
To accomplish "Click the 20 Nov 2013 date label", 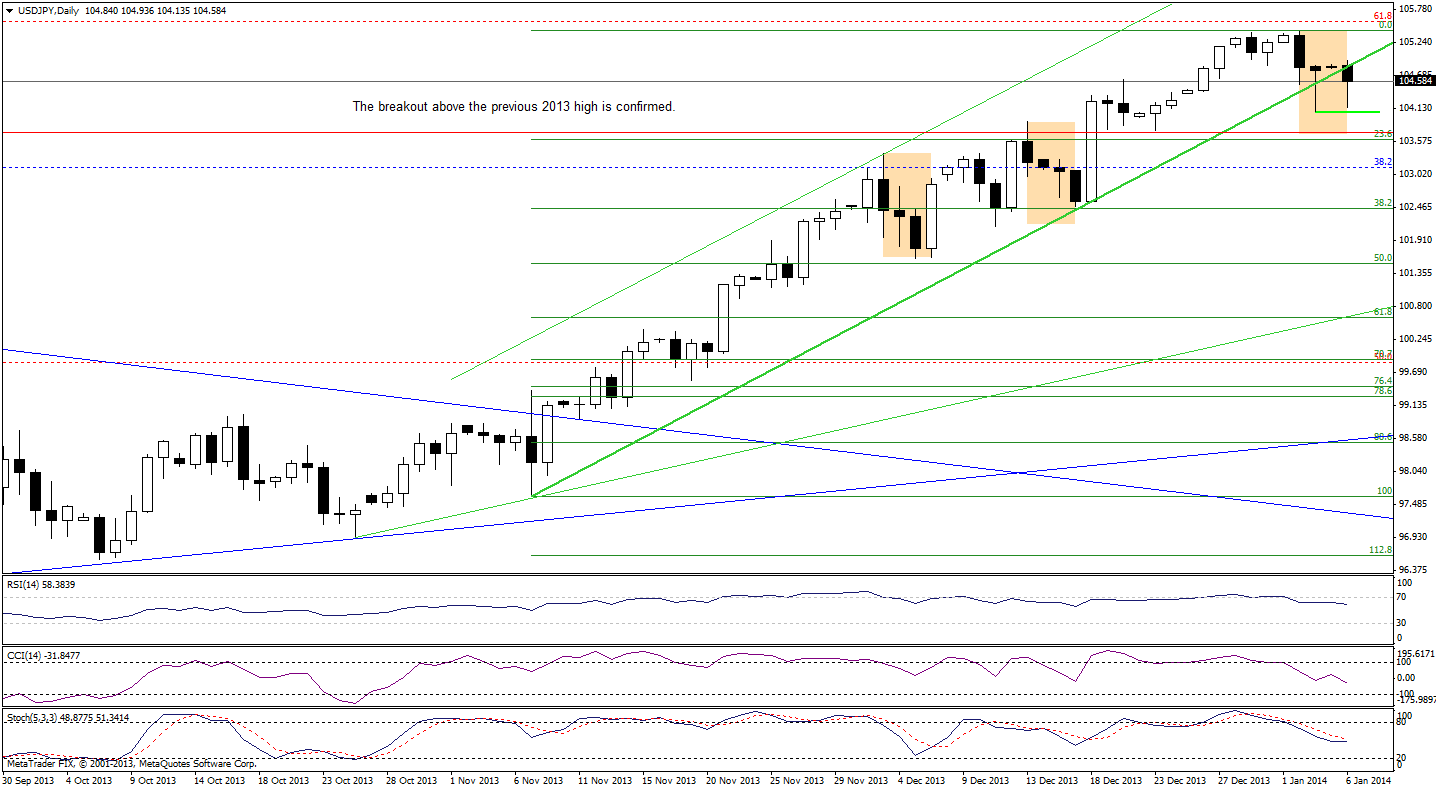I will click(735, 780).
